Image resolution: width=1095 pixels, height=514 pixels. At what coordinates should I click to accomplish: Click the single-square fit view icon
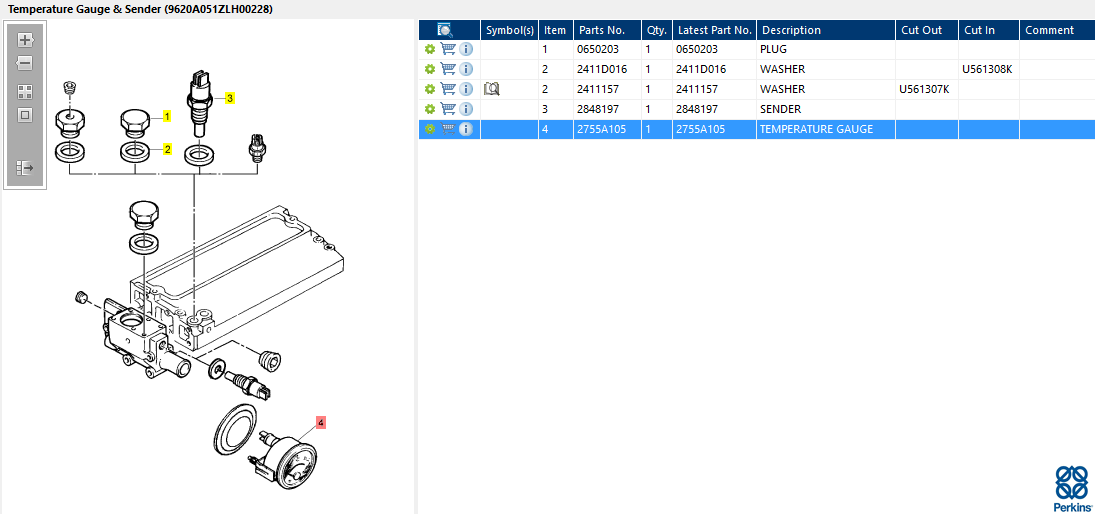[x=25, y=114]
